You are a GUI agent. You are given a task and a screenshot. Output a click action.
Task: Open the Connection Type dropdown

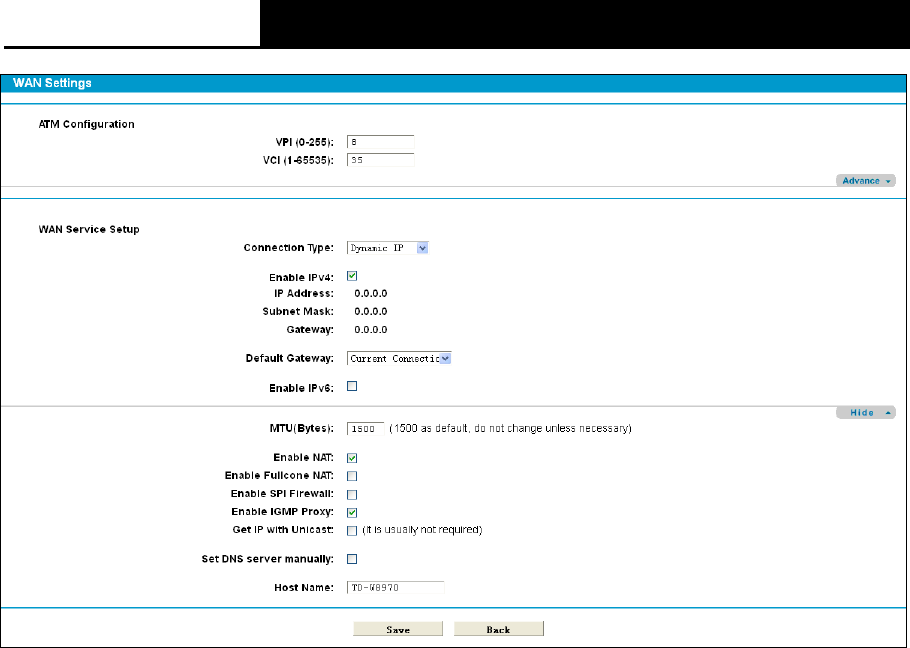388,248
